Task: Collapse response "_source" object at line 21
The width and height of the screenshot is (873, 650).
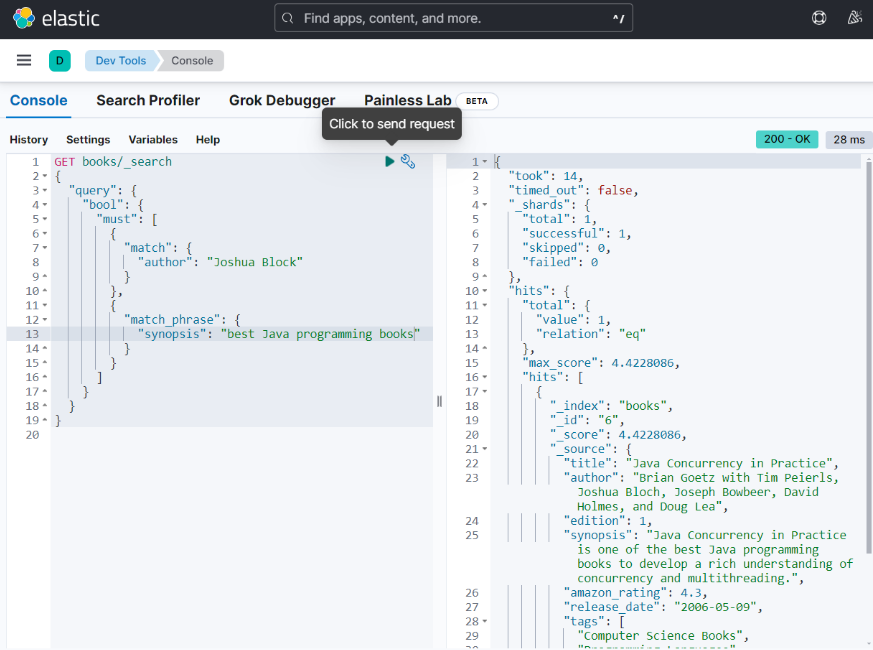Action: click(484, 449)
